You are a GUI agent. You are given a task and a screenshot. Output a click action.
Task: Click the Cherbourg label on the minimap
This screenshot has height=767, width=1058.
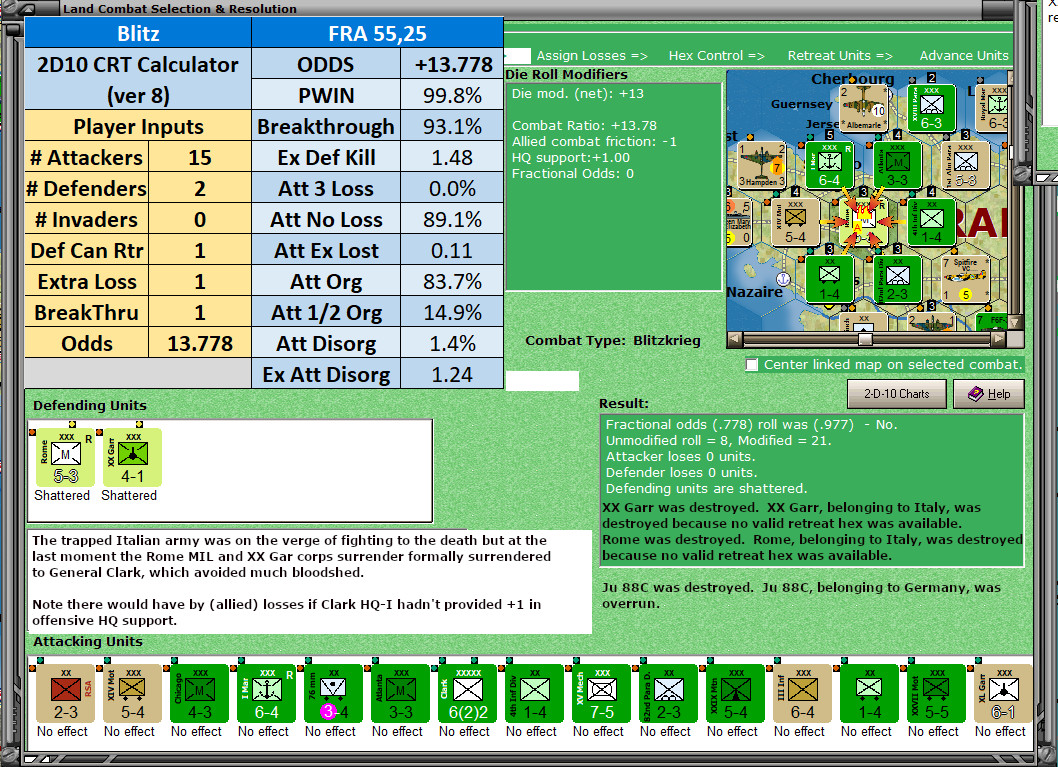click(x=852, y=79)
